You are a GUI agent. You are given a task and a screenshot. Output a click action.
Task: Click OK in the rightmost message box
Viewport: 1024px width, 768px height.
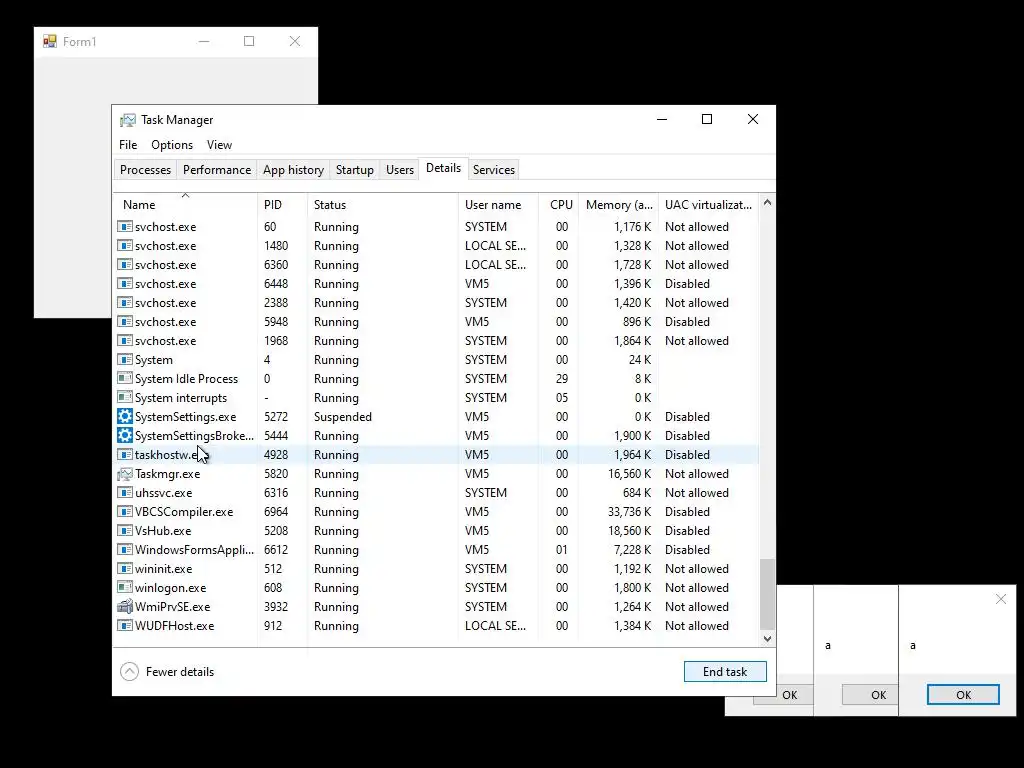tap(963, 695)
